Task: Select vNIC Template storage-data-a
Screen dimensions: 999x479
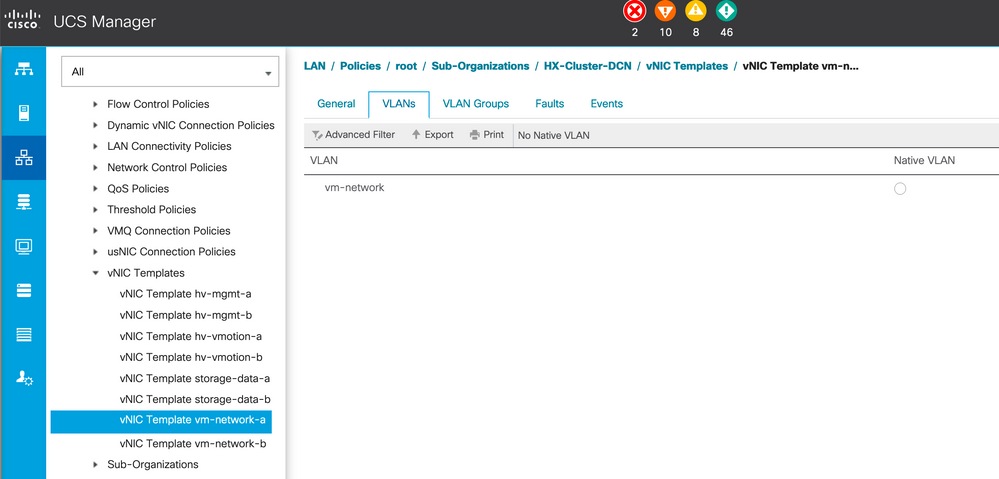Action: tap(195, 378)
